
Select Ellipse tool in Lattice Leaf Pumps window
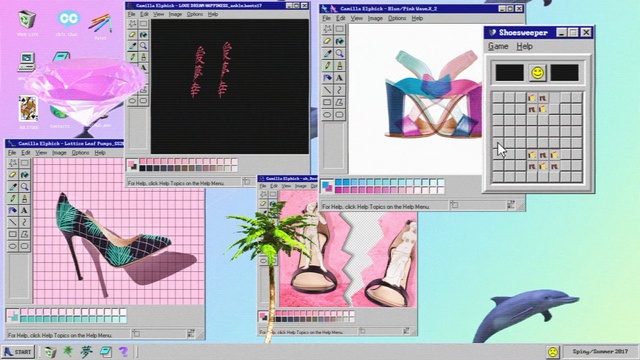tap(13, 246)
